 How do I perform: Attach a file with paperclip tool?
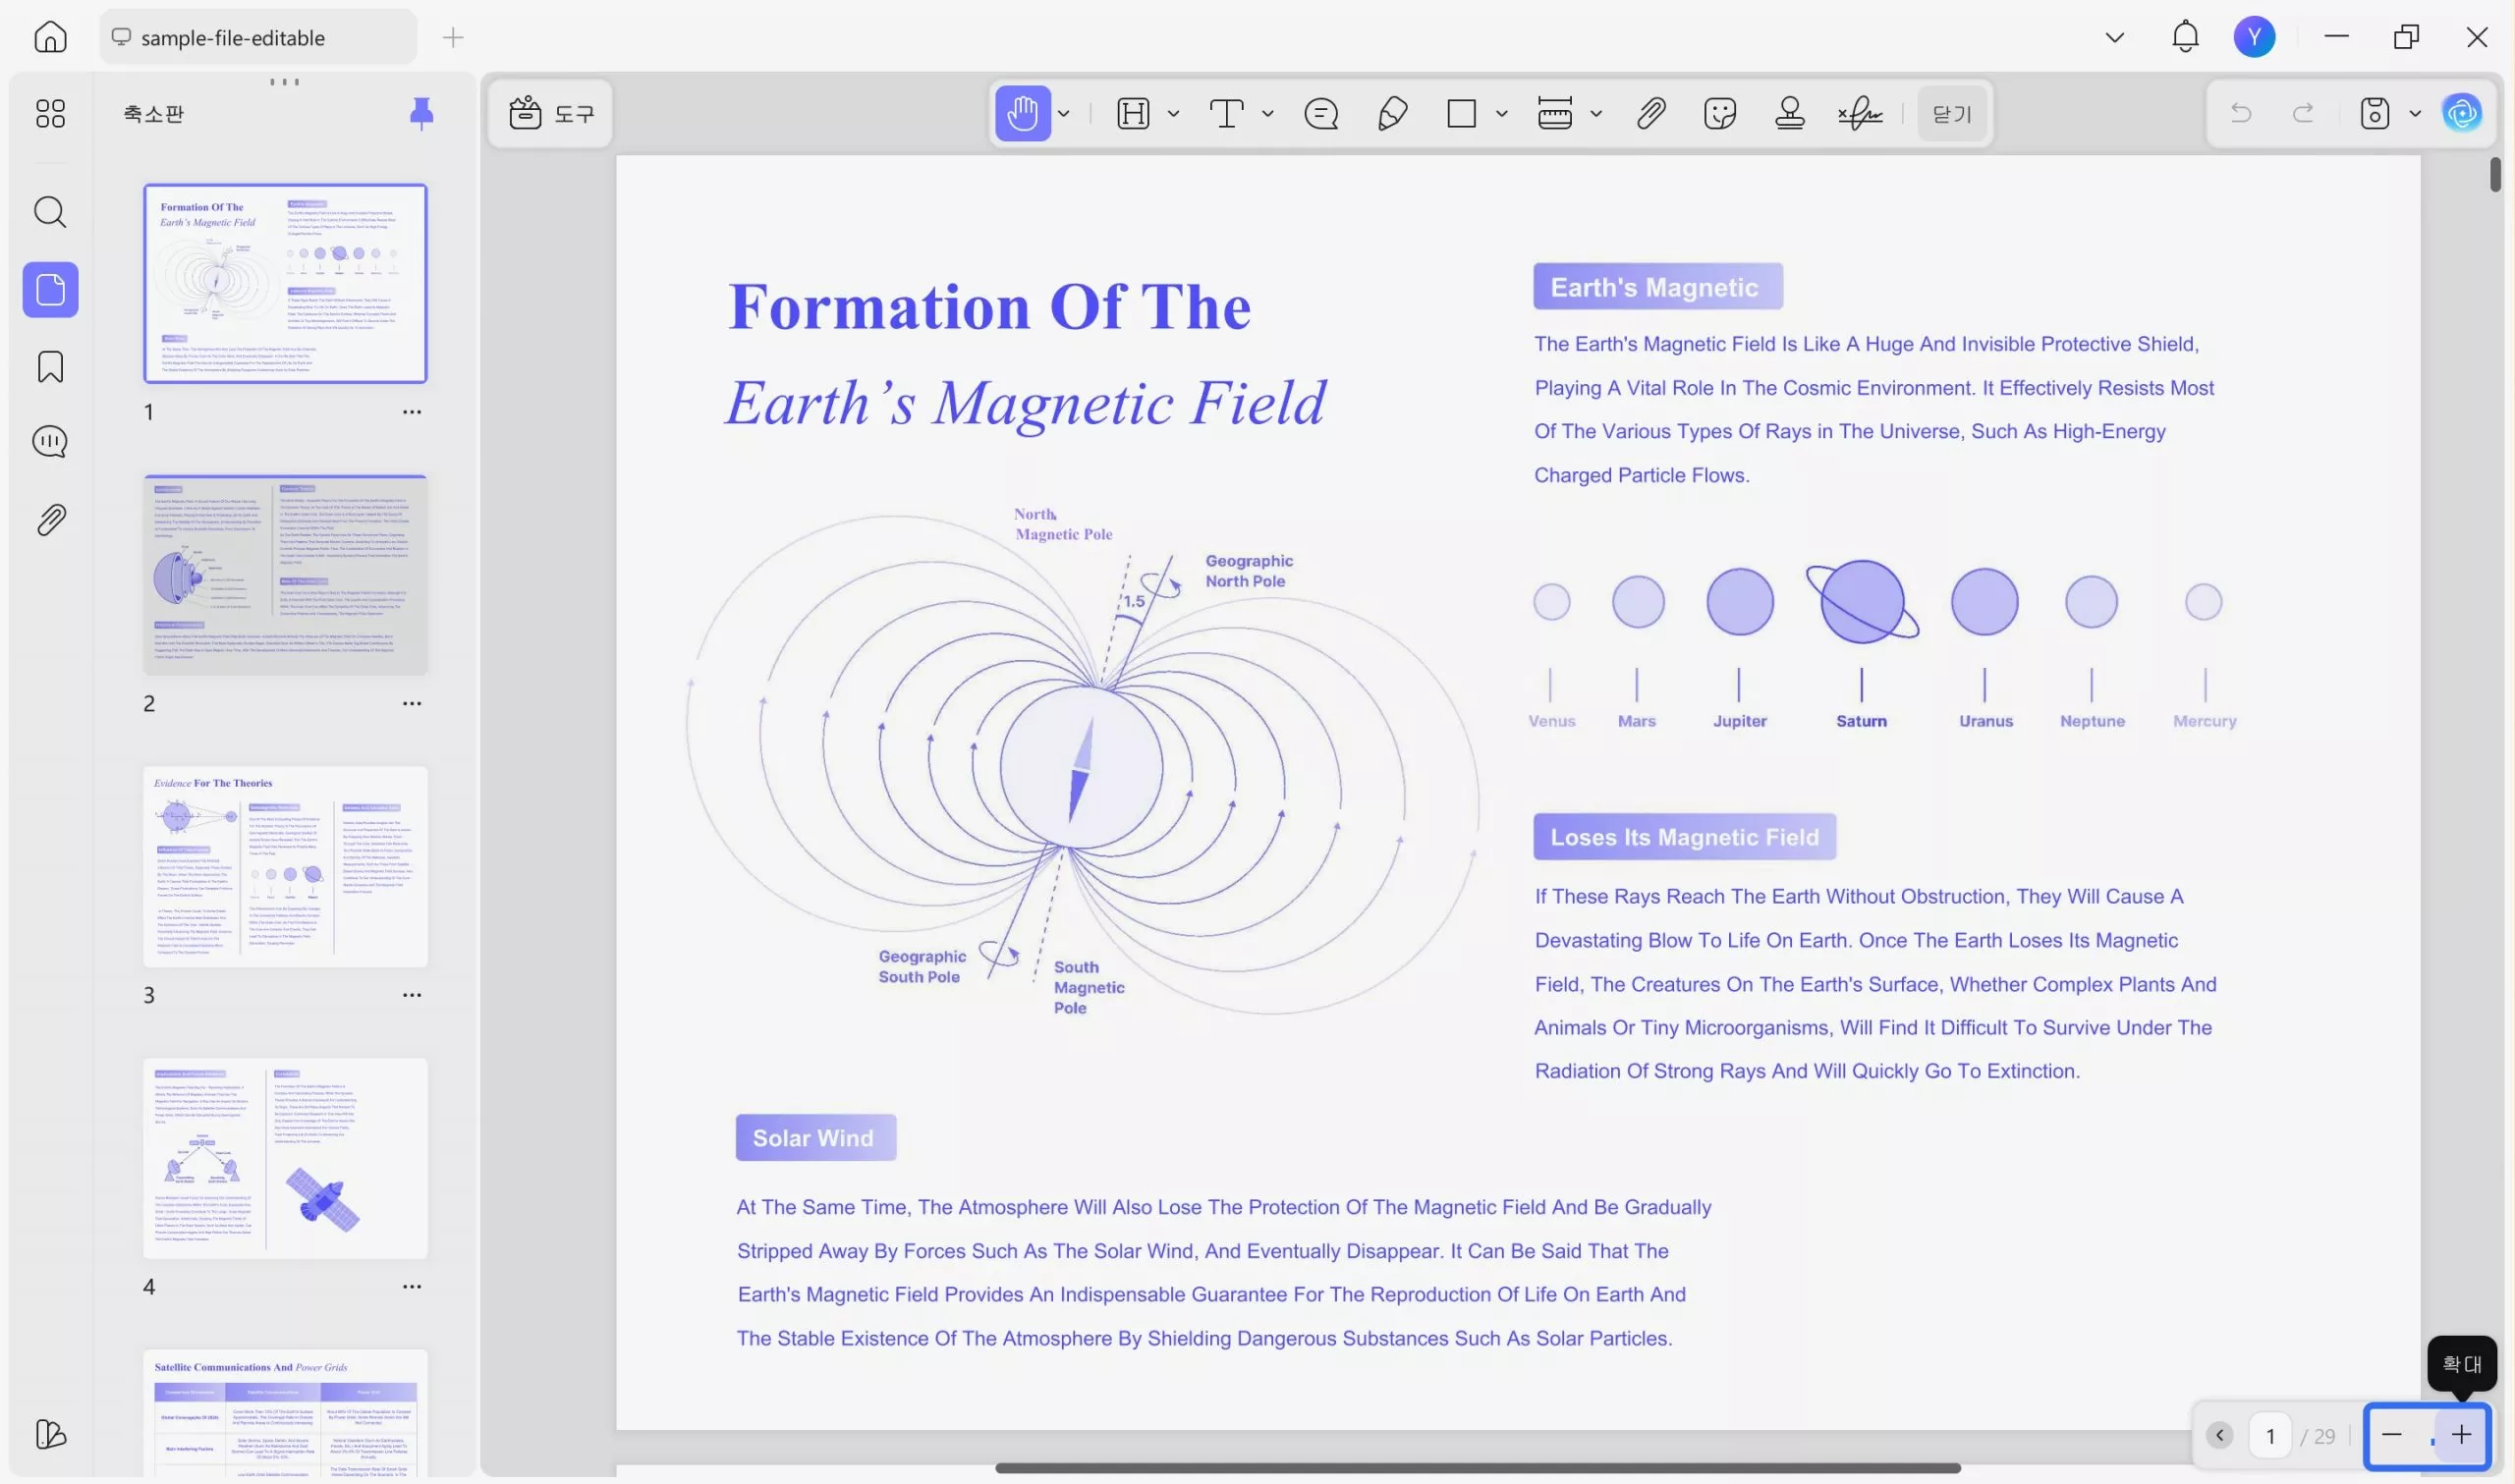[1650, 113]
